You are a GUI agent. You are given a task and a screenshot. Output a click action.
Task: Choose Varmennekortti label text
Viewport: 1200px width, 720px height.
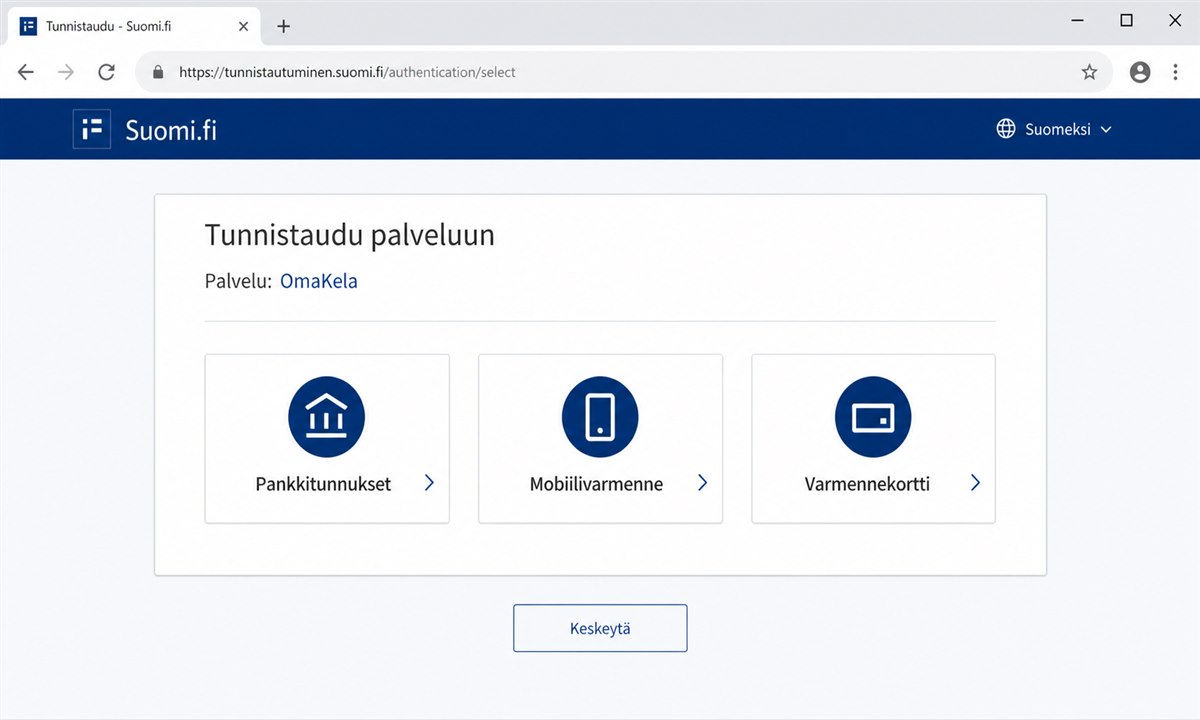click(867, 484)
